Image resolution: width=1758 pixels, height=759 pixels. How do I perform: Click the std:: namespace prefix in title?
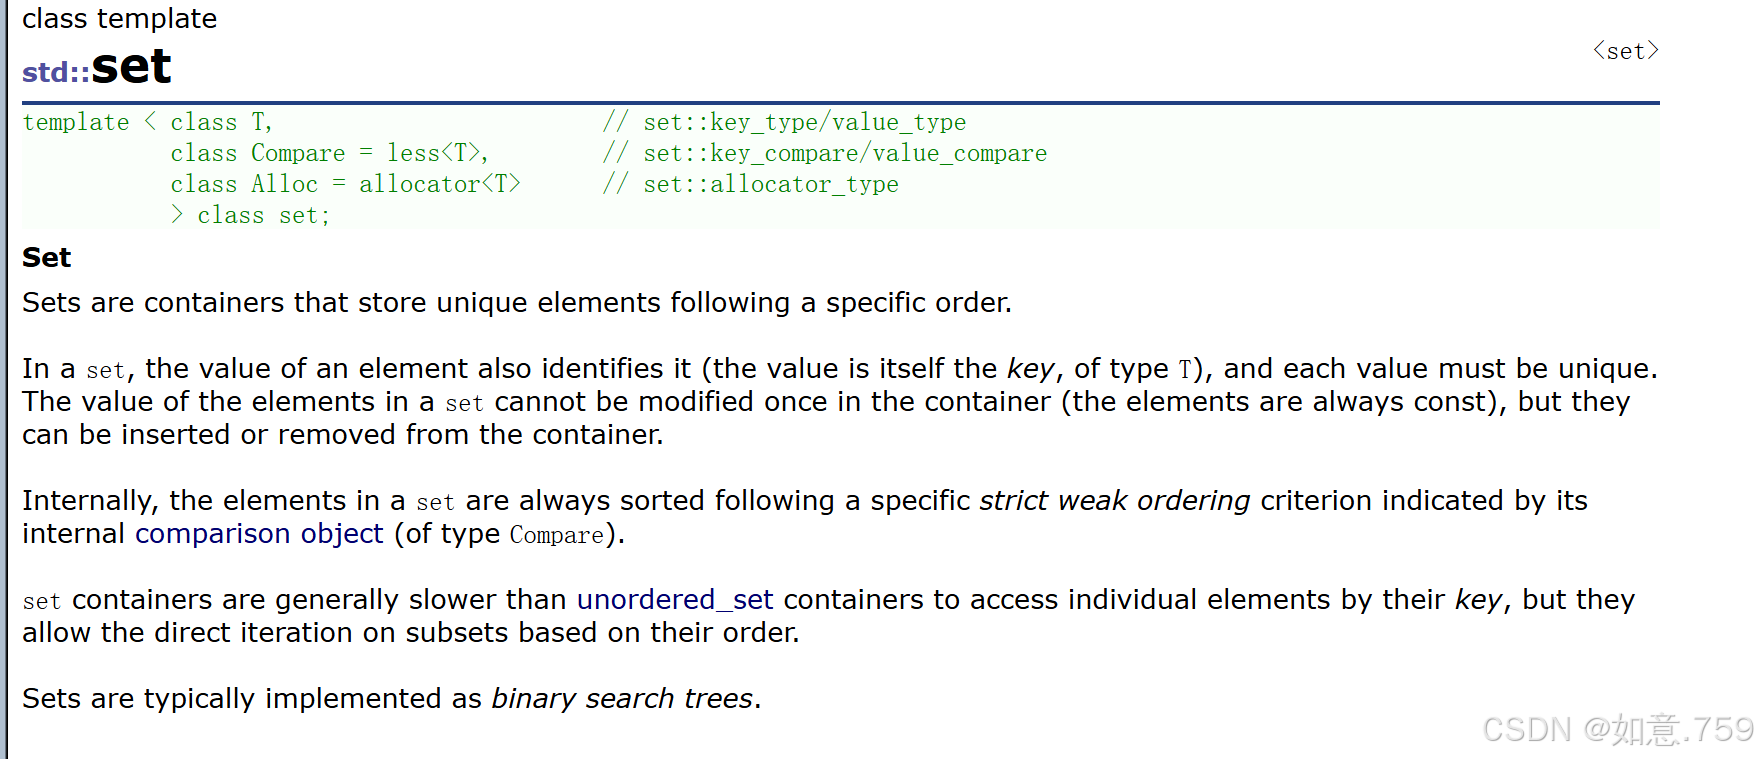[56, 72]
